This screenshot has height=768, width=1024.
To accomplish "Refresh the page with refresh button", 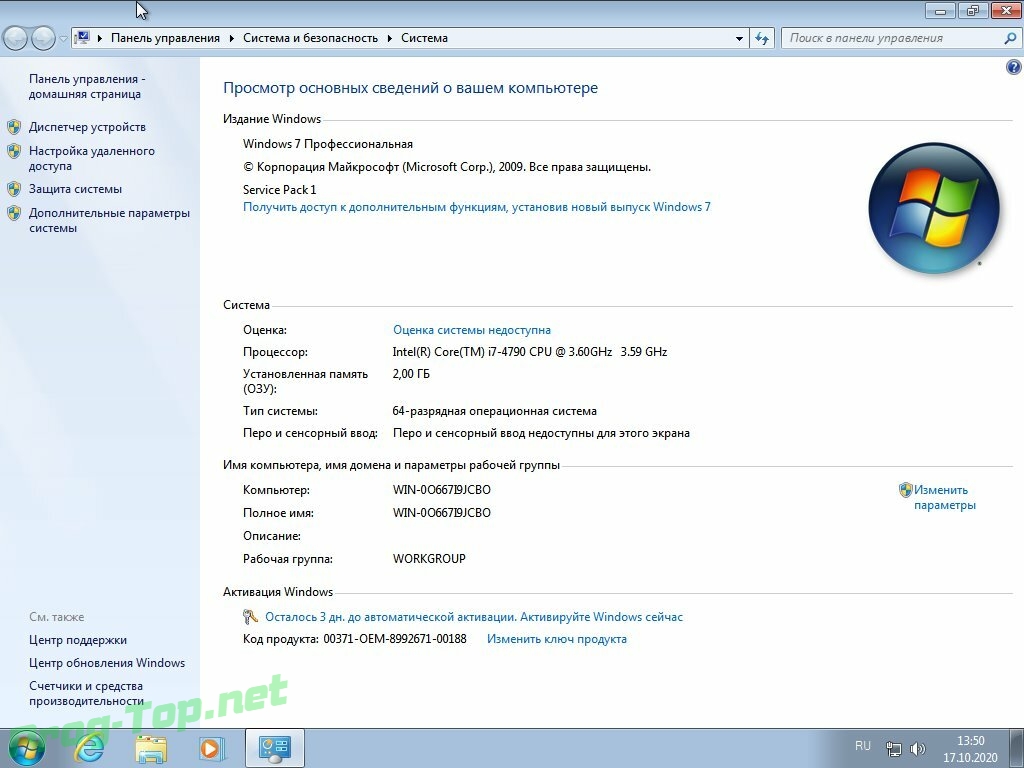I will (x=761, y=39).
